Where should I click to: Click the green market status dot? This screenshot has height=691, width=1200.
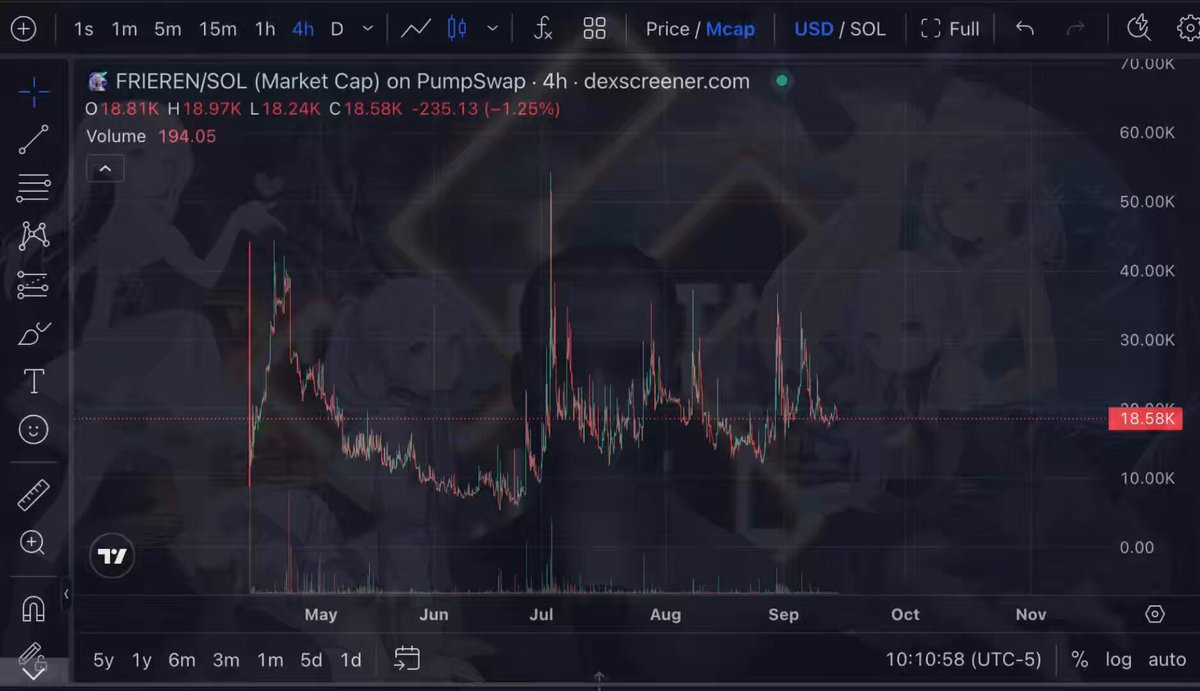click(x=781, y=80)
